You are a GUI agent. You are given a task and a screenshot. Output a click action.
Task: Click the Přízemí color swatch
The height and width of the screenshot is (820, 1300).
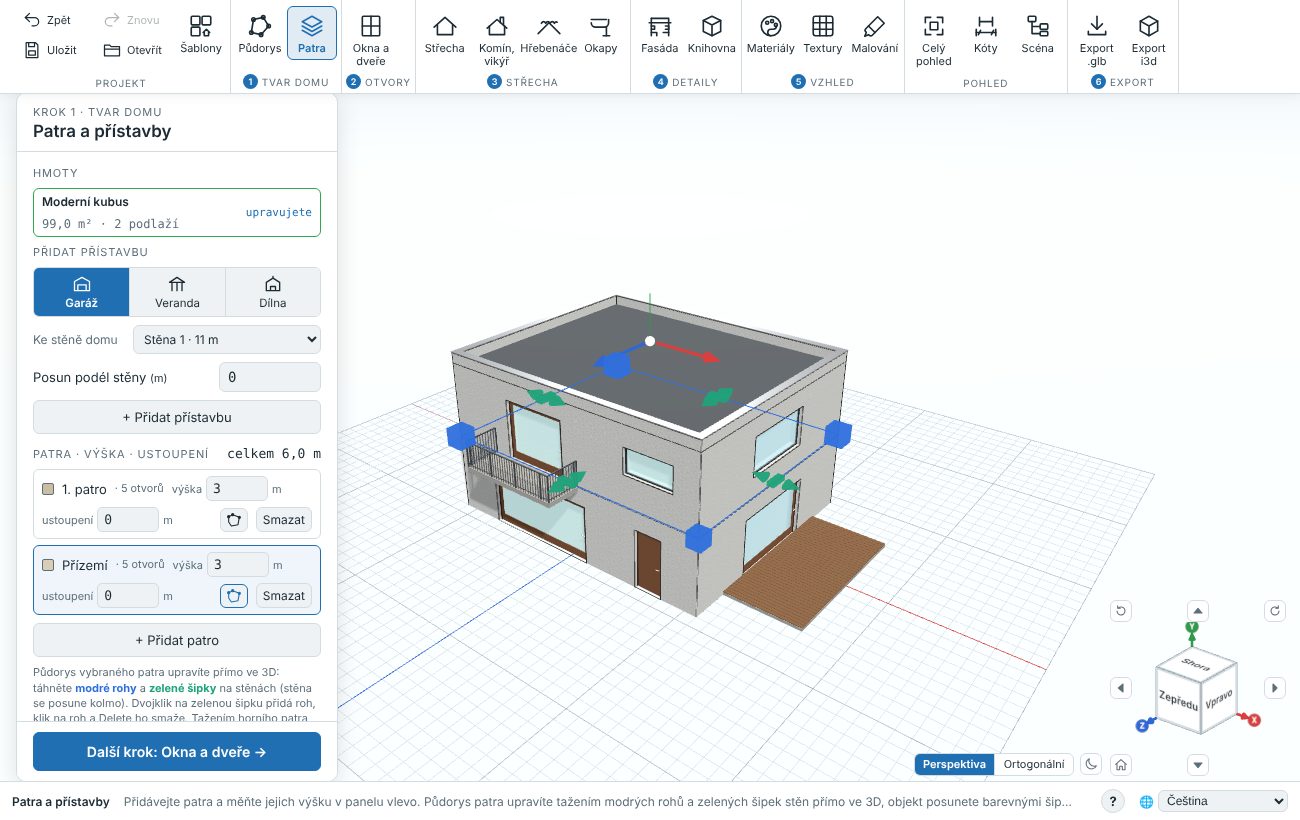click(x=48, y=565)
